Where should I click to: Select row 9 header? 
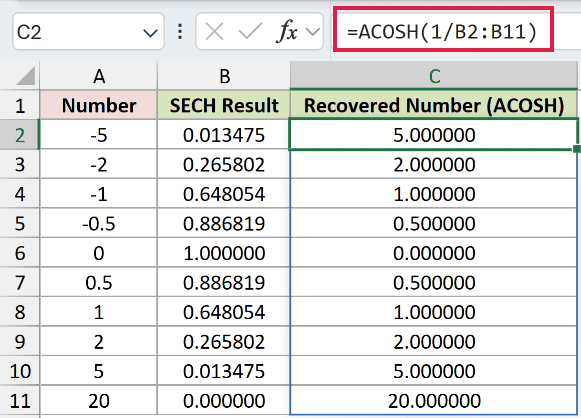tap(20, 341)
